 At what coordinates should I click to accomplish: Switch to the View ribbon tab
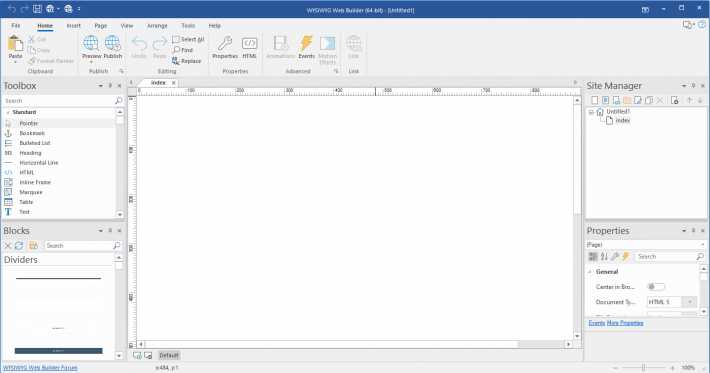tap(127, 26)
